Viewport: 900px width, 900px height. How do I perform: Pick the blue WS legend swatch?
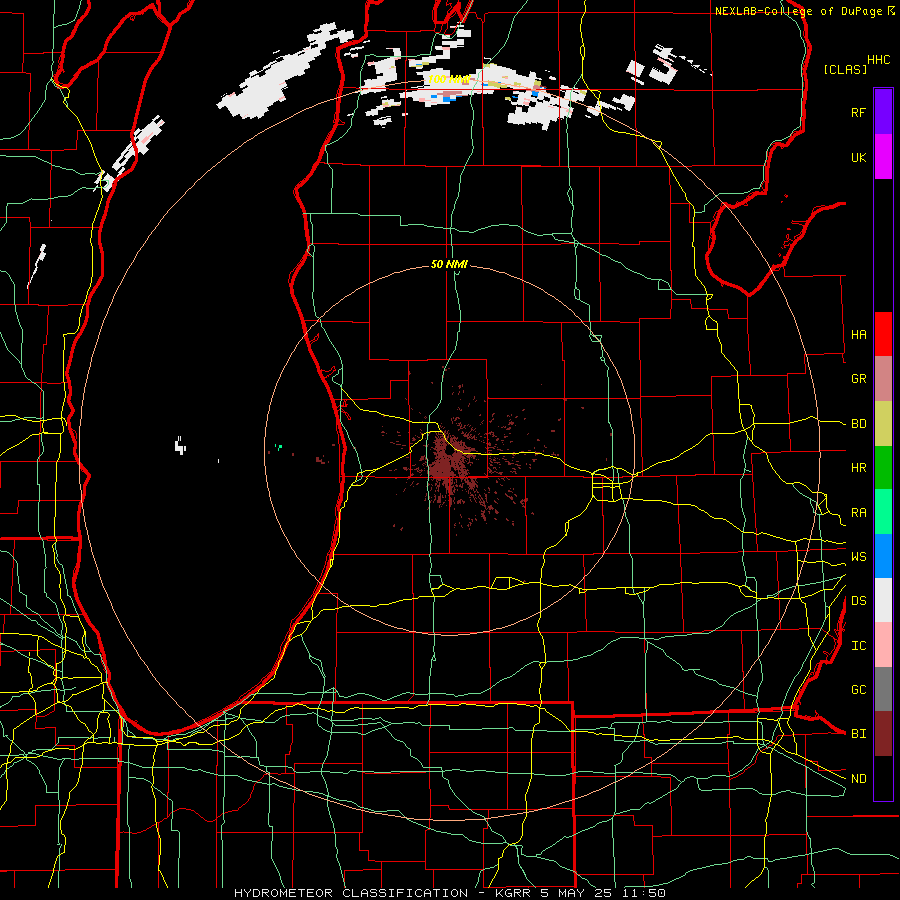tap(883, 556)
